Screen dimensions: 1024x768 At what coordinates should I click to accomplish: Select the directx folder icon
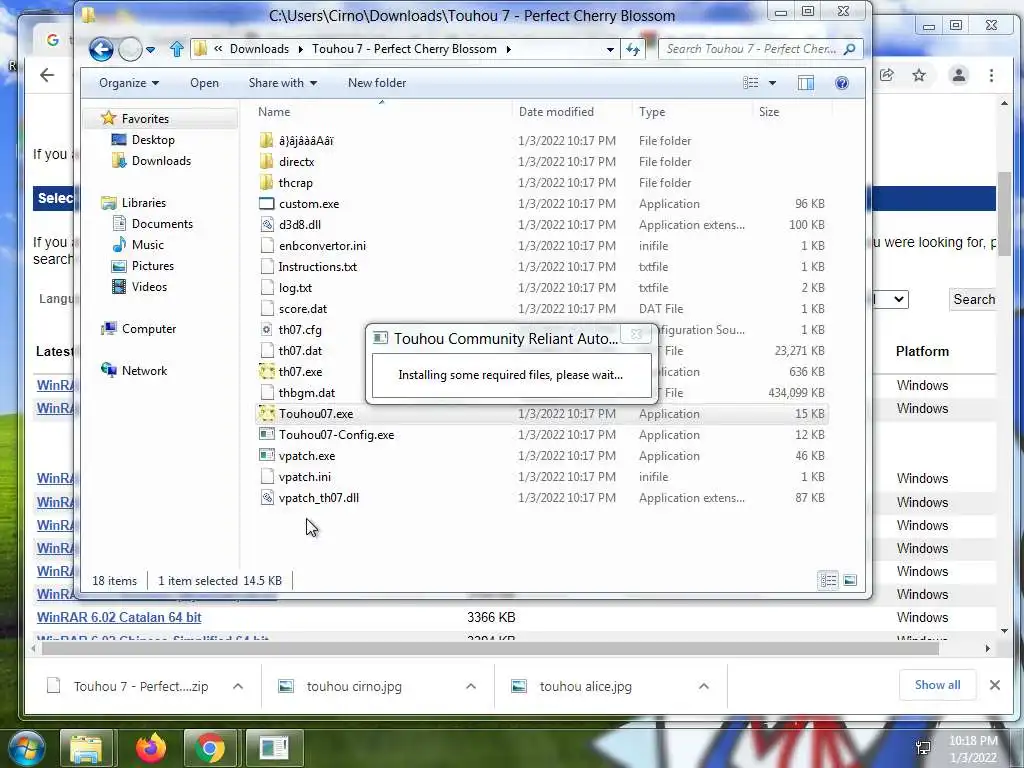pos(266,161)
